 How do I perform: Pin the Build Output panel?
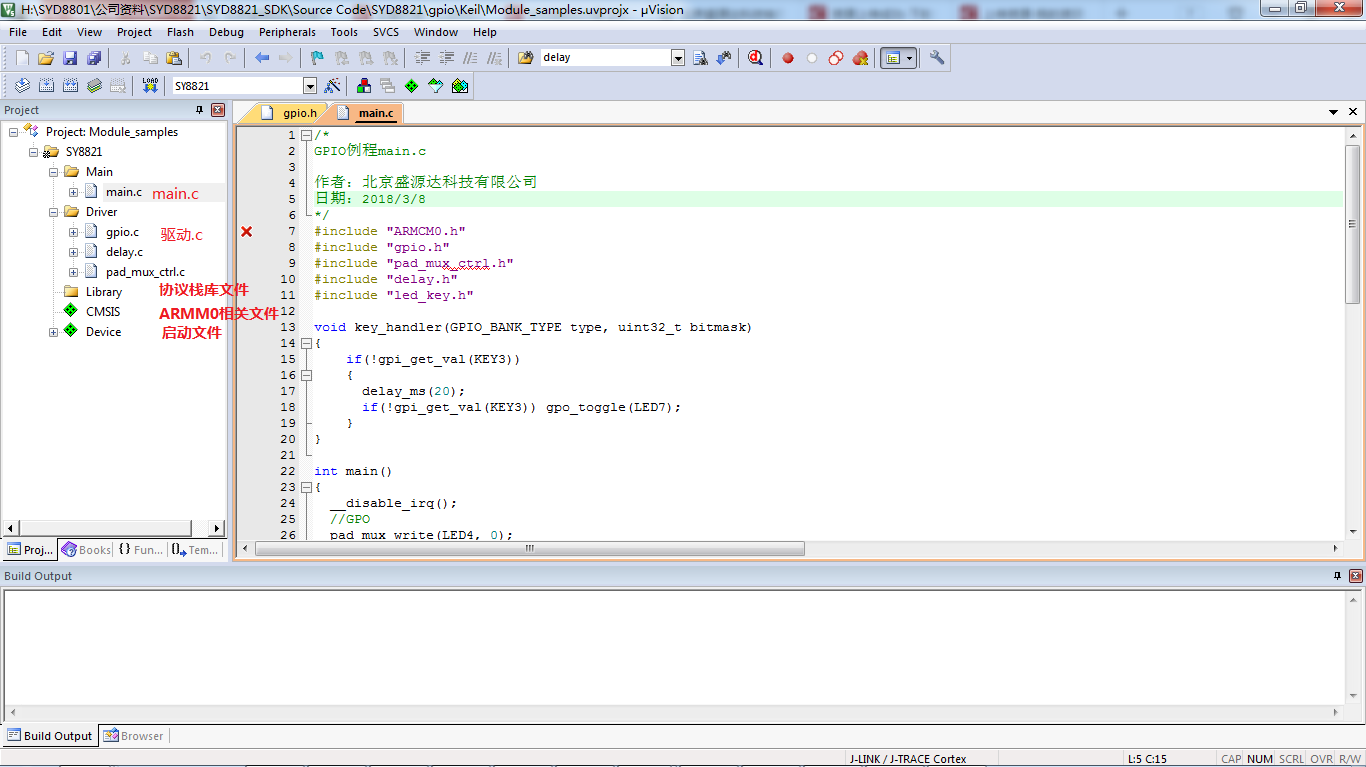(1337, 576)
